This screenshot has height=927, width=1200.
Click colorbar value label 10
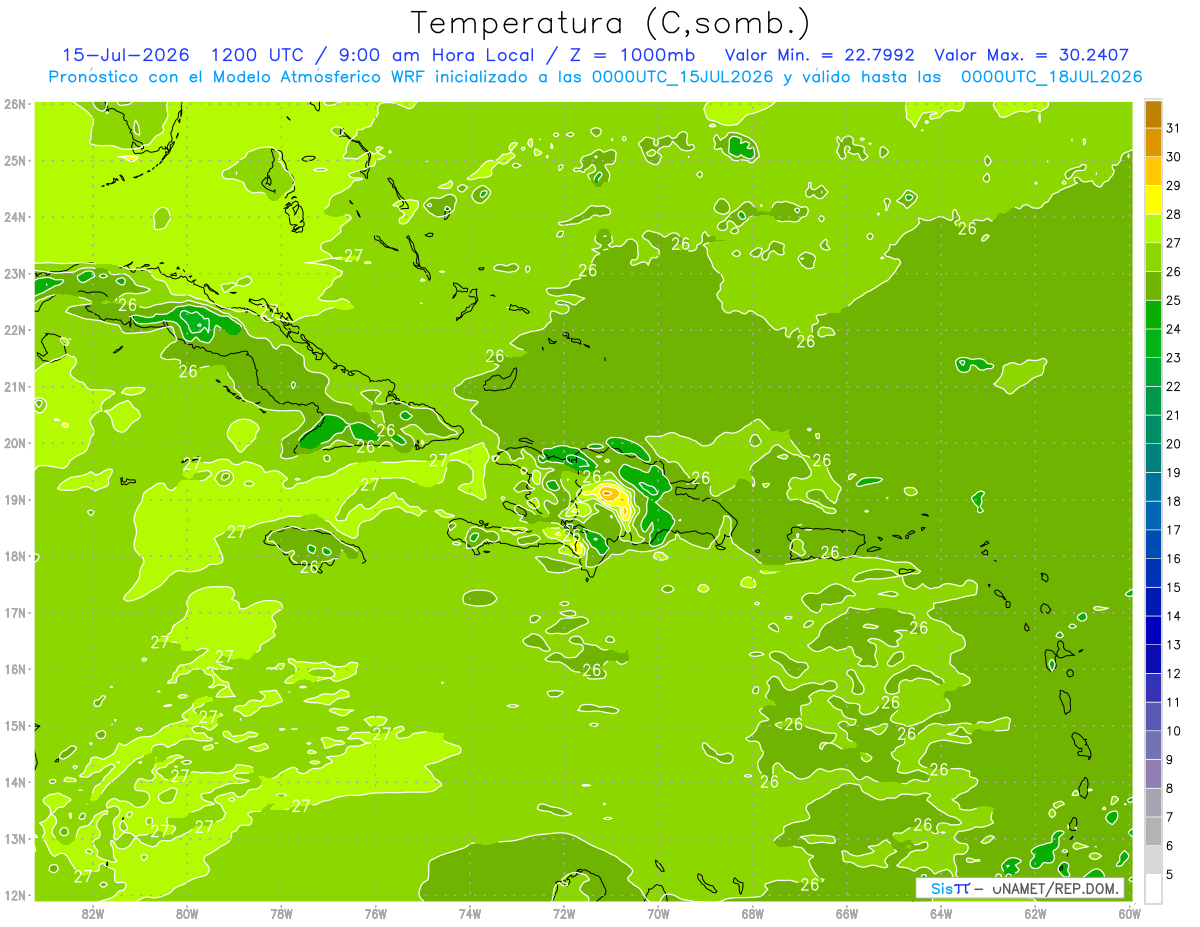point(1174,732)
